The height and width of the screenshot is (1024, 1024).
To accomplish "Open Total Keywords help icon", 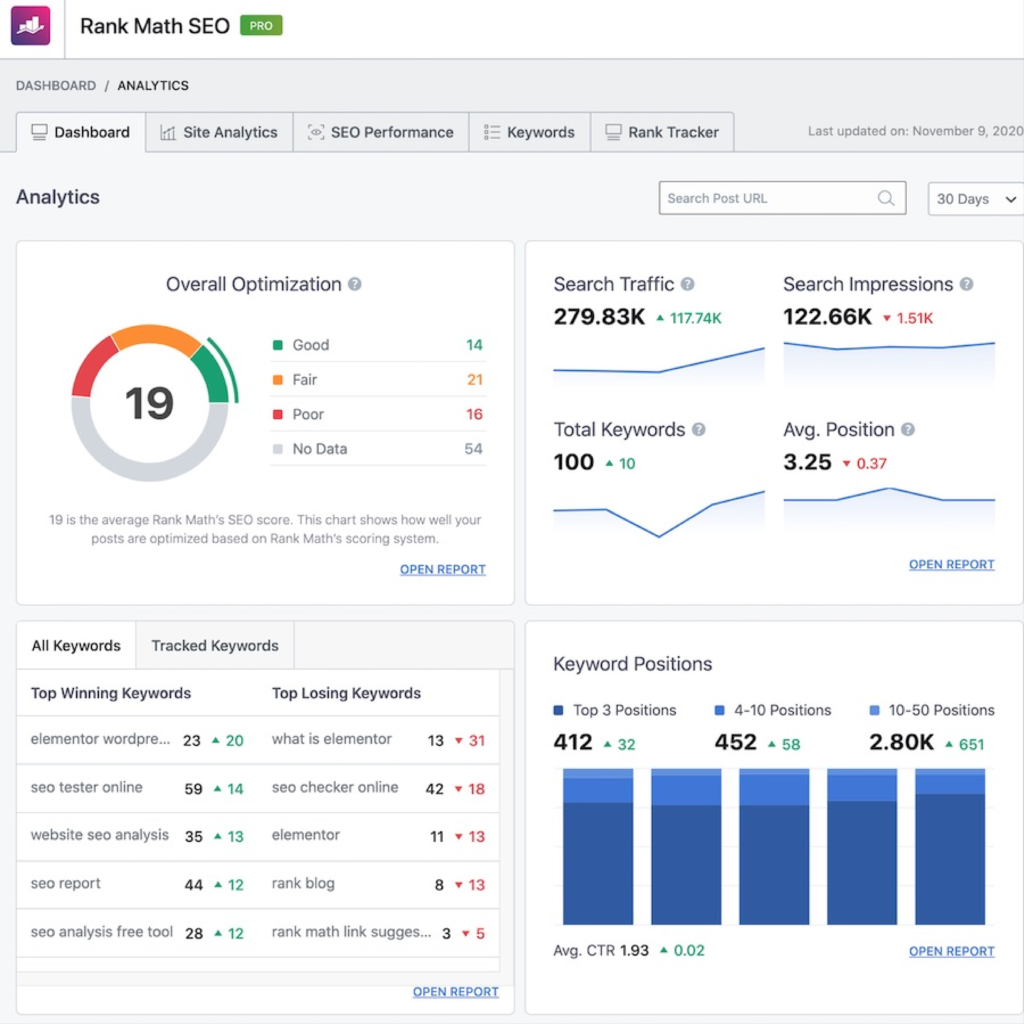I will [x=699, y=429].
